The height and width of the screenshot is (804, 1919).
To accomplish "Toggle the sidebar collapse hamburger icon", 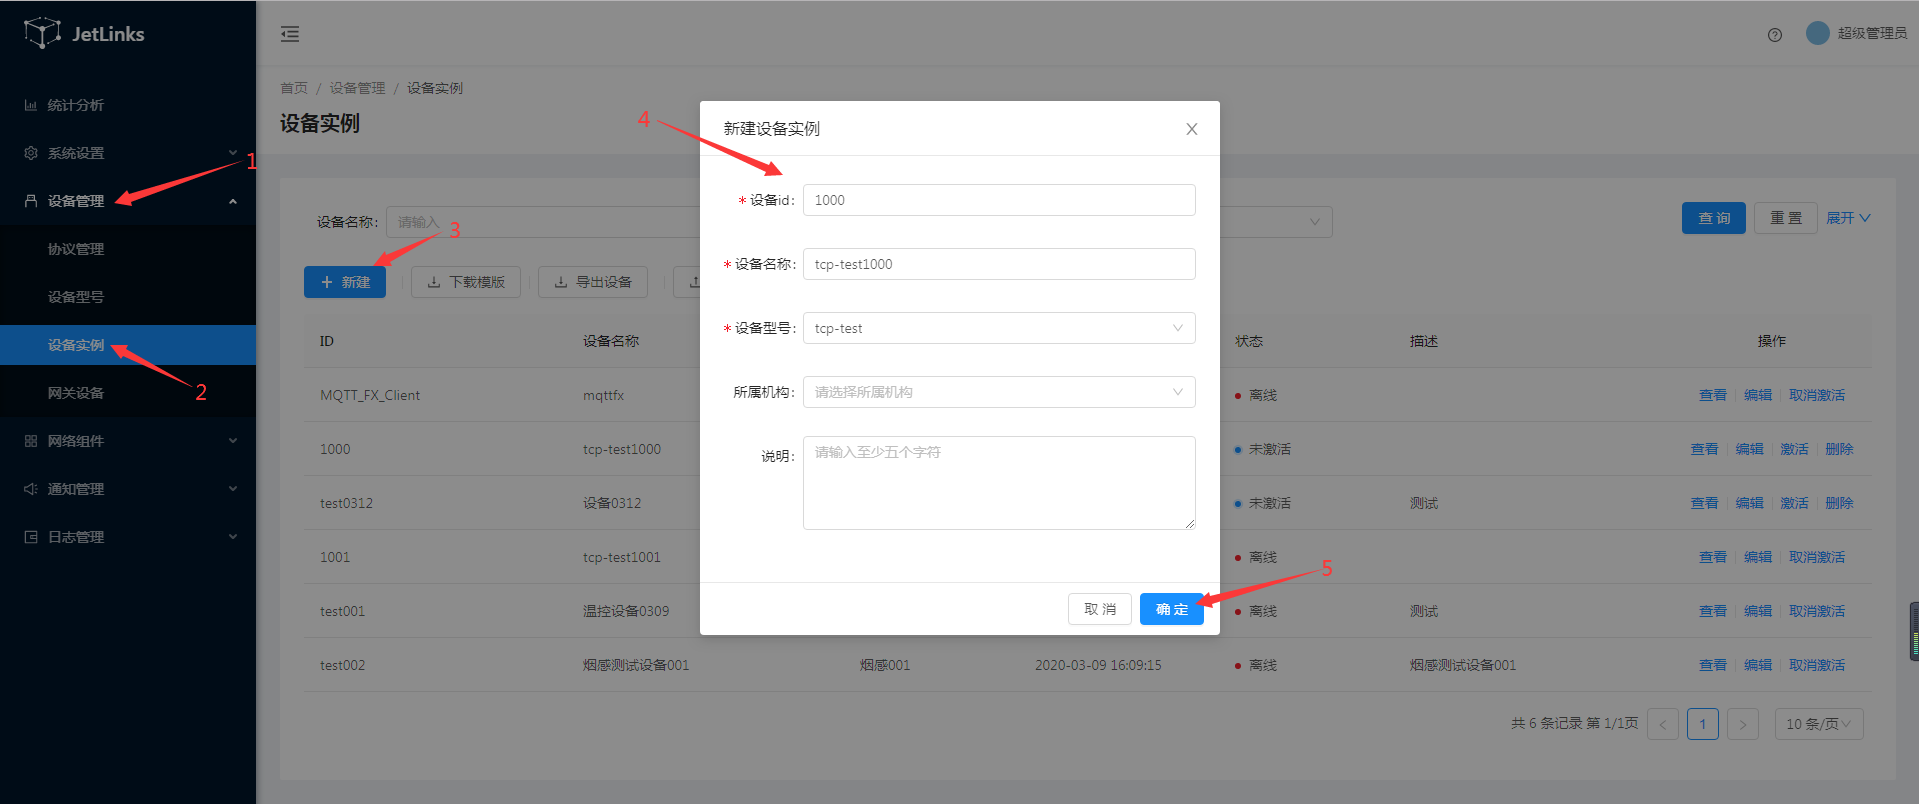I will 290,34.
